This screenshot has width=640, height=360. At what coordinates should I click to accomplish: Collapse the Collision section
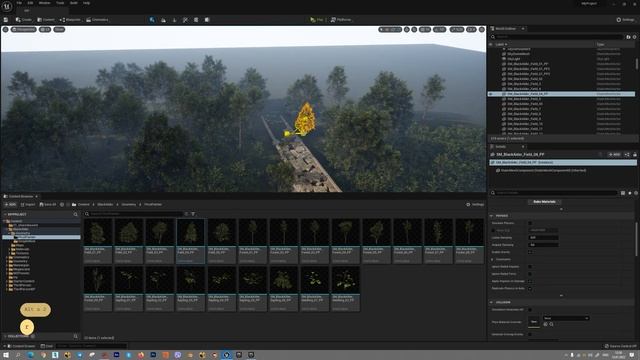click(x=491, y=302)
